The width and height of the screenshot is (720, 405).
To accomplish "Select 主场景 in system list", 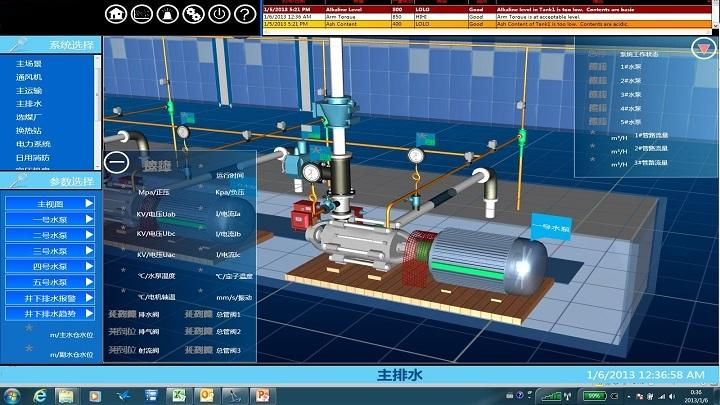I will [32, 63].
